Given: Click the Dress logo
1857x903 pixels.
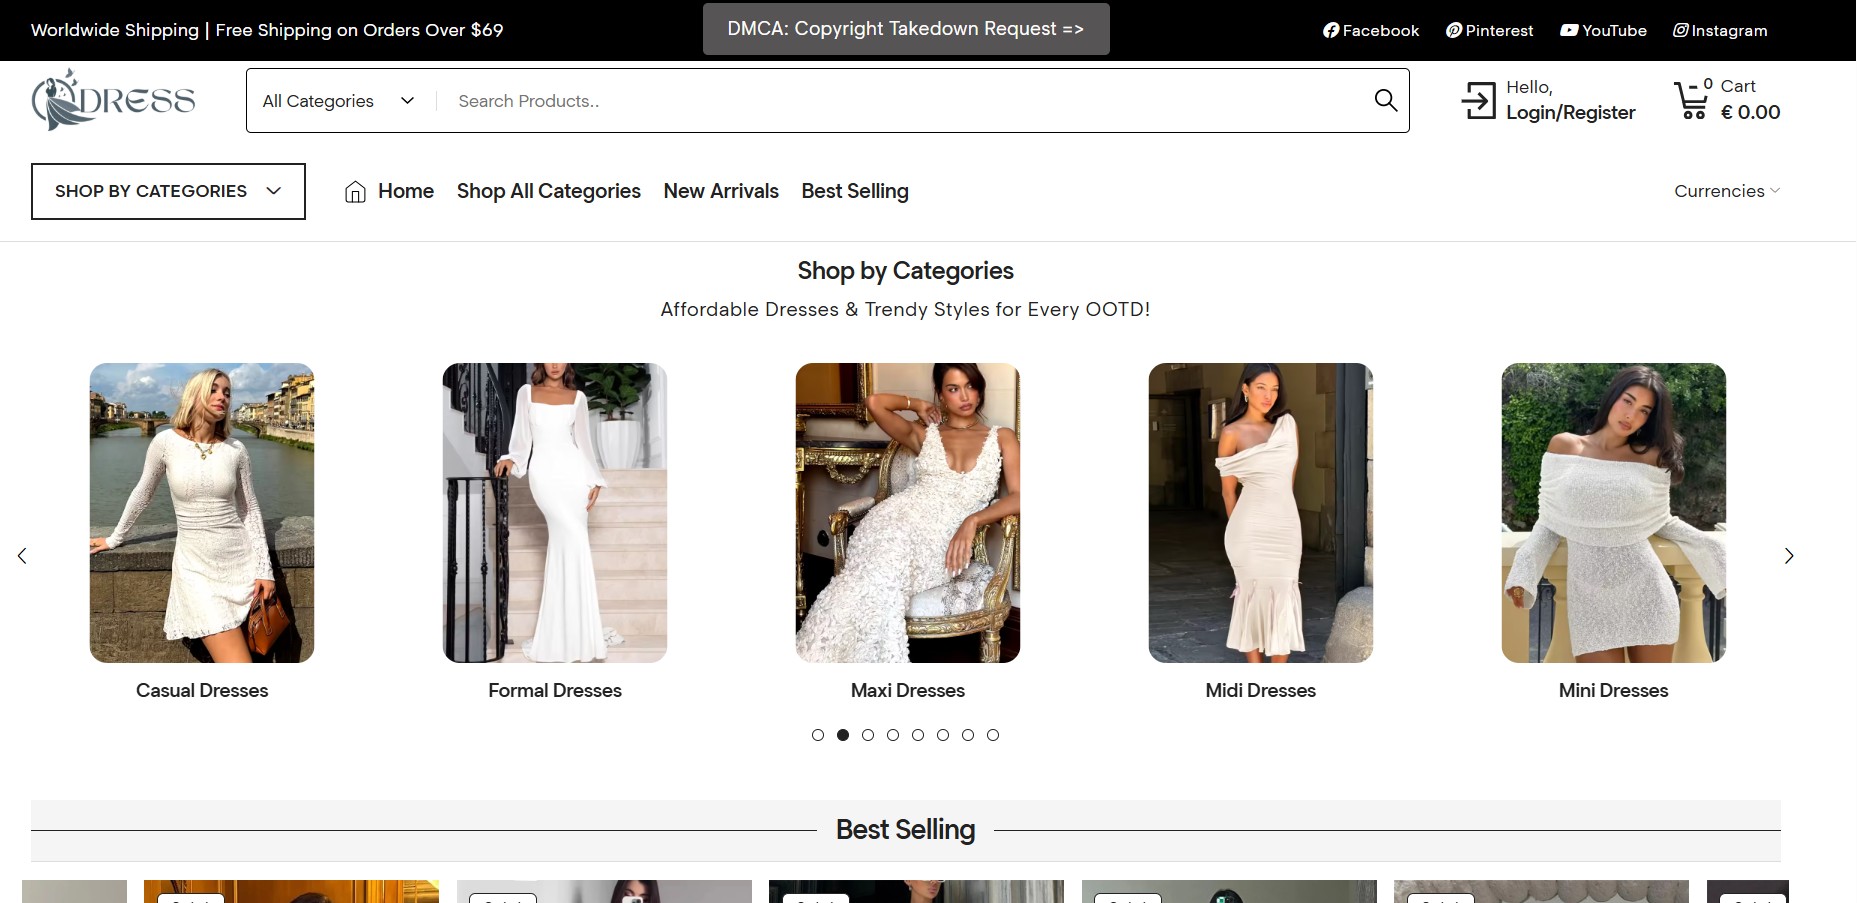Looking at the screenshot, I should [113, 98].
